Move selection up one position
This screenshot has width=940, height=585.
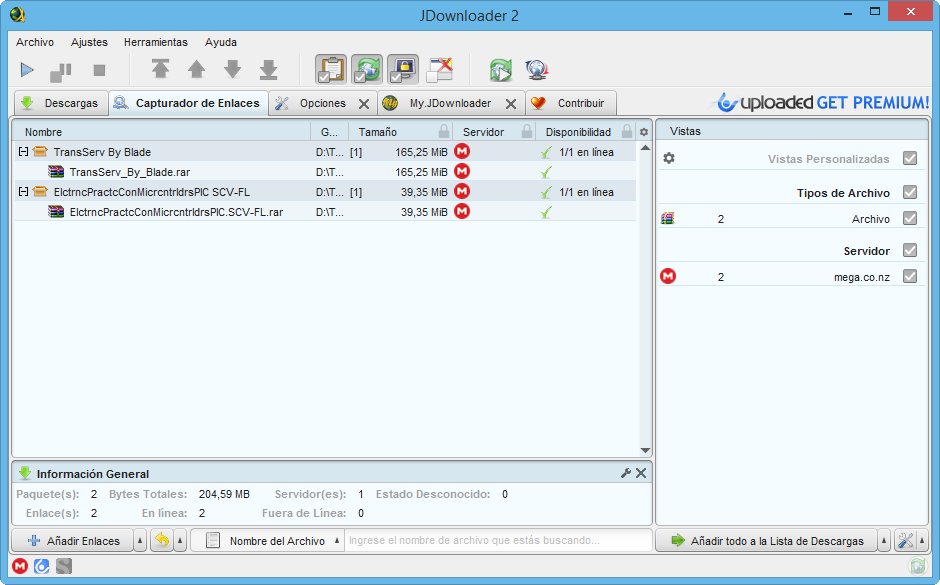tap(197, 70)
